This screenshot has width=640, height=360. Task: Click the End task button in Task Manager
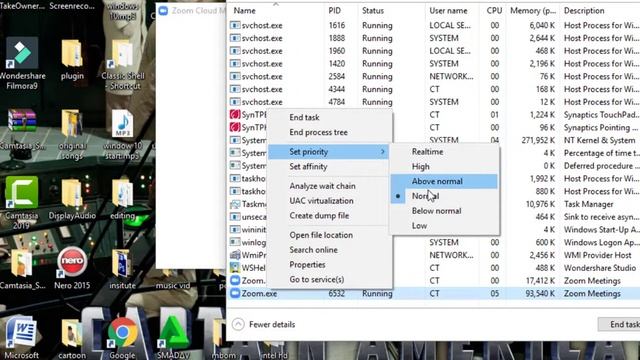(x=619, y=324)
